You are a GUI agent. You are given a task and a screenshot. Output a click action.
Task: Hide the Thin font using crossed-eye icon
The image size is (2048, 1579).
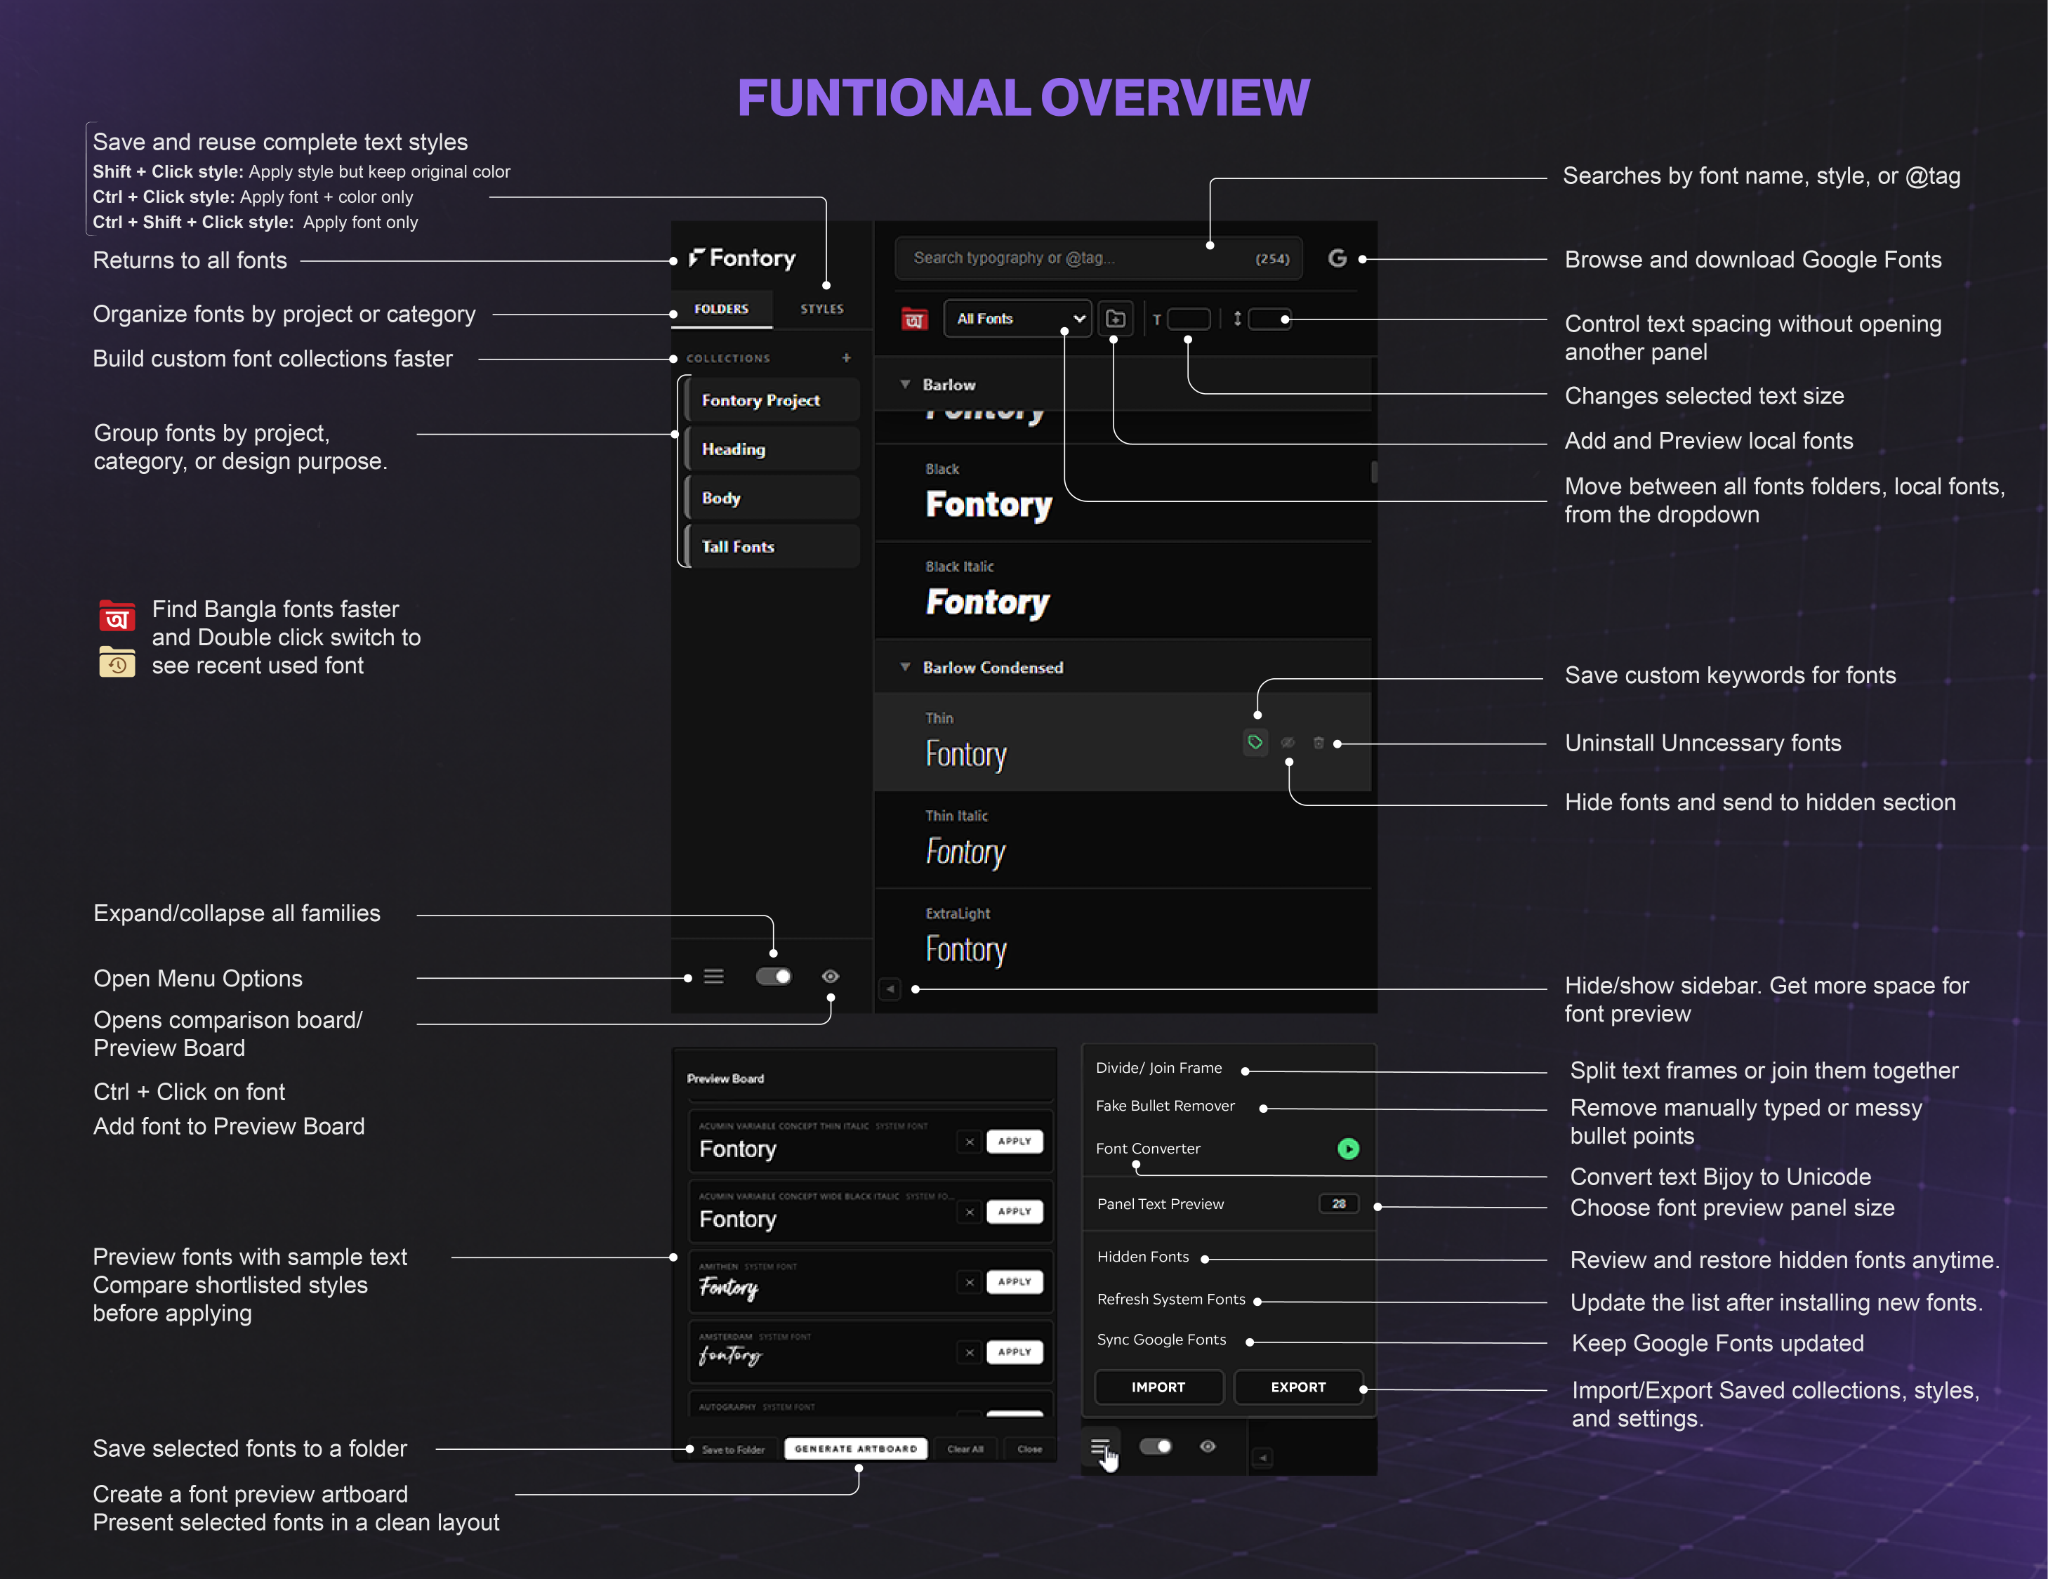(1288, 743)
